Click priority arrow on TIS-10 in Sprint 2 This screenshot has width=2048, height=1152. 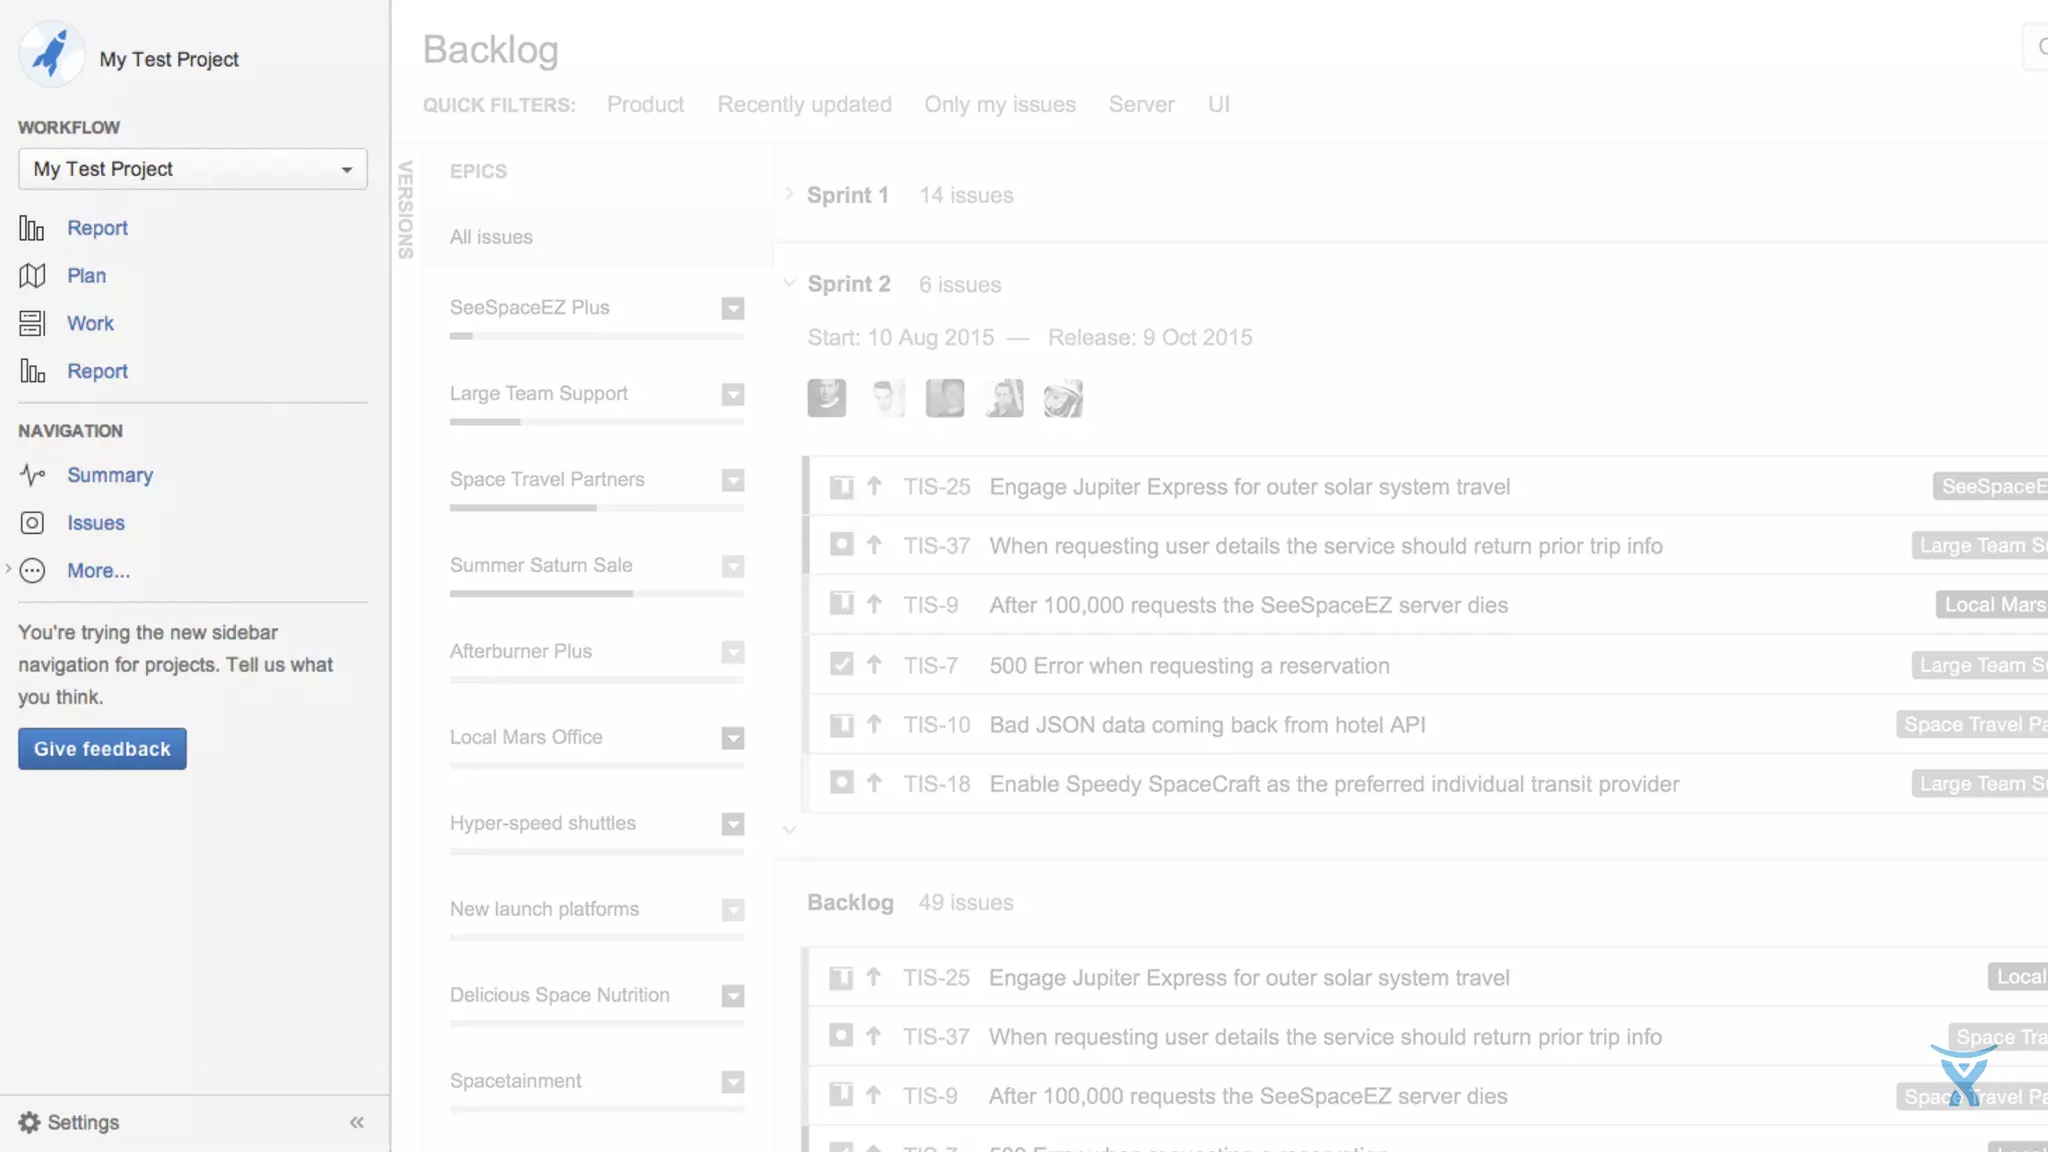pyautogui.click(x=874, y=724)
